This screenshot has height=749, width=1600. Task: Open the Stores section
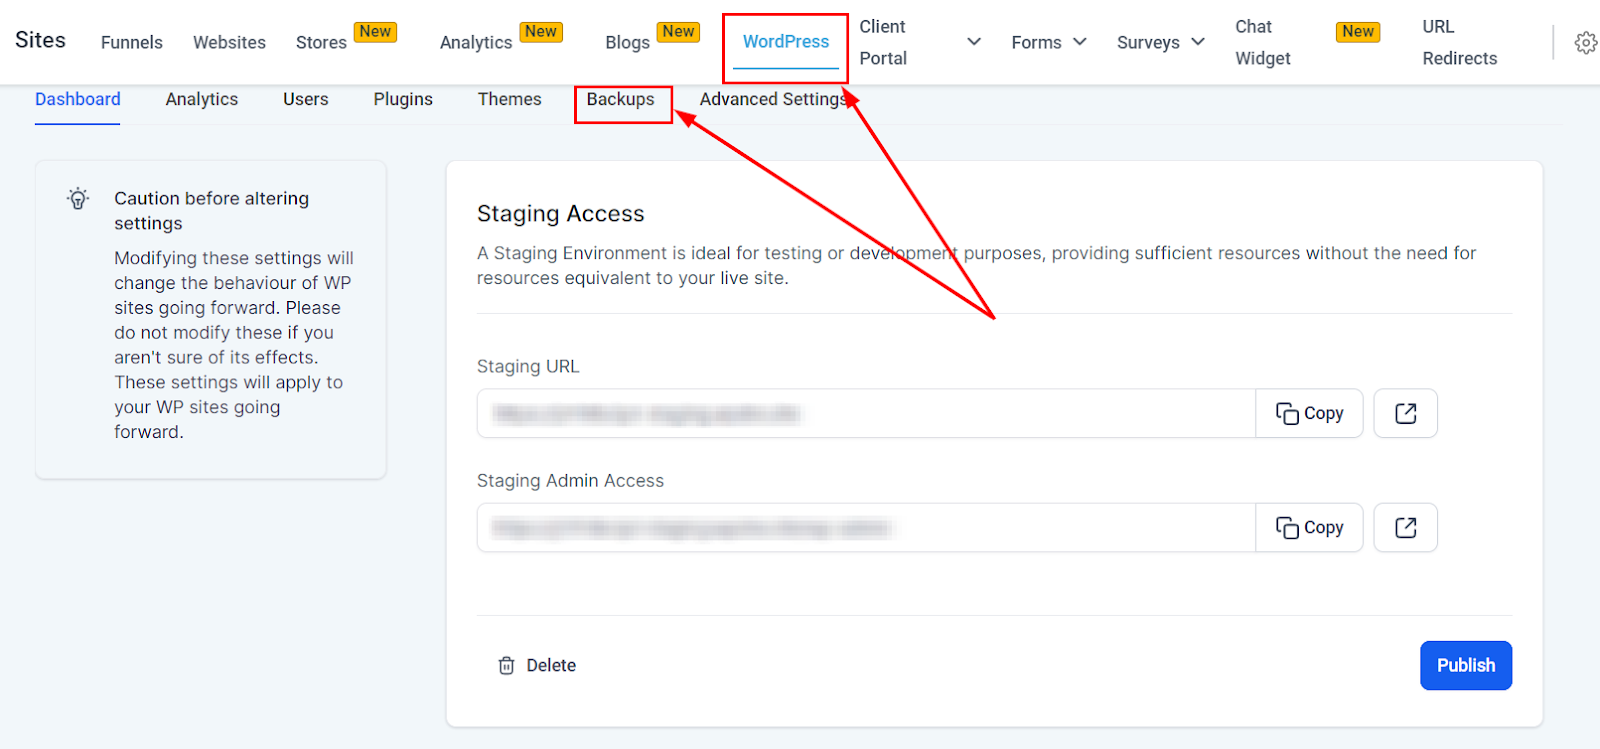click(321, 42)
